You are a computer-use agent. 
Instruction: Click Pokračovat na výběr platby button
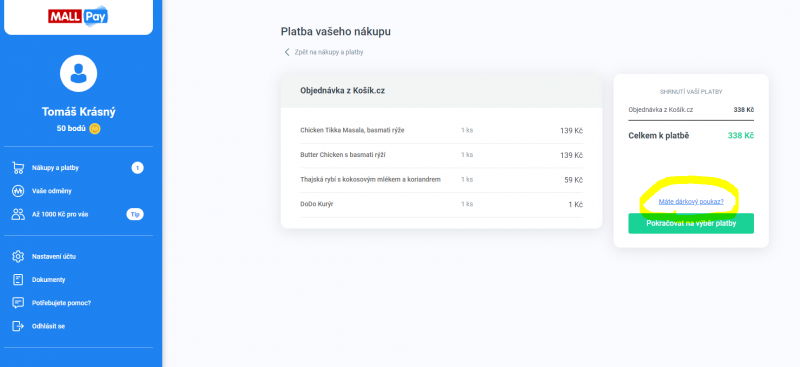[x=691, y=224]
